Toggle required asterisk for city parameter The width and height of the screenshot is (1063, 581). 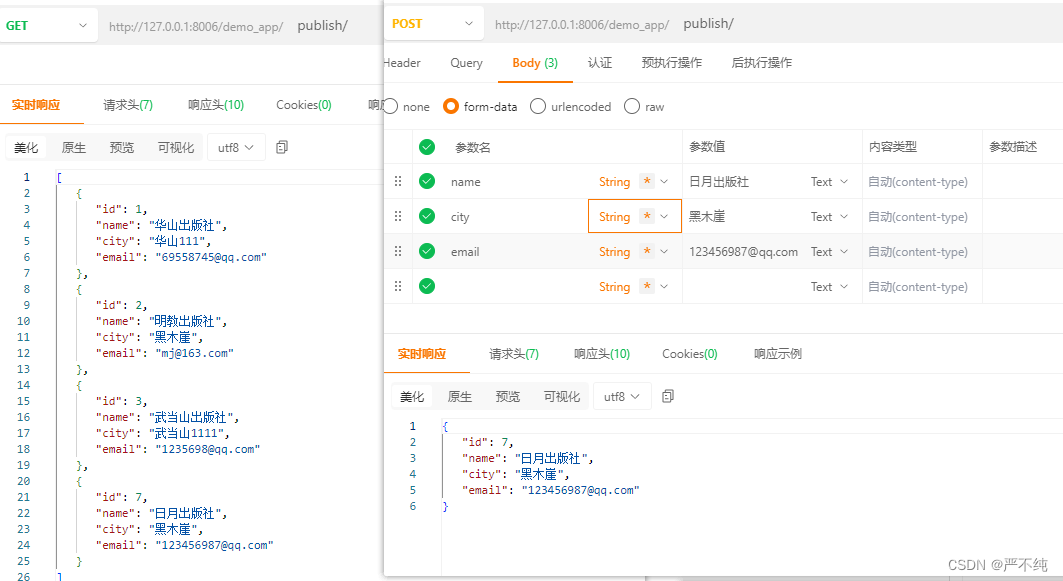647,216
